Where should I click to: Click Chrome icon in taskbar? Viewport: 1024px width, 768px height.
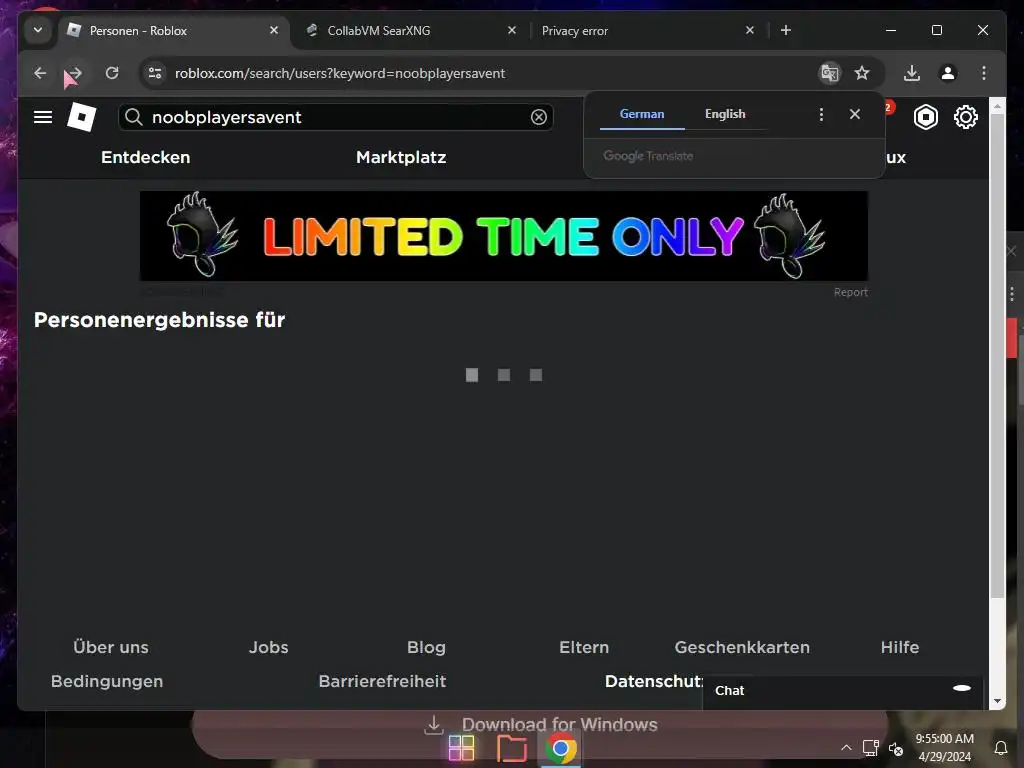coord(560,748)
